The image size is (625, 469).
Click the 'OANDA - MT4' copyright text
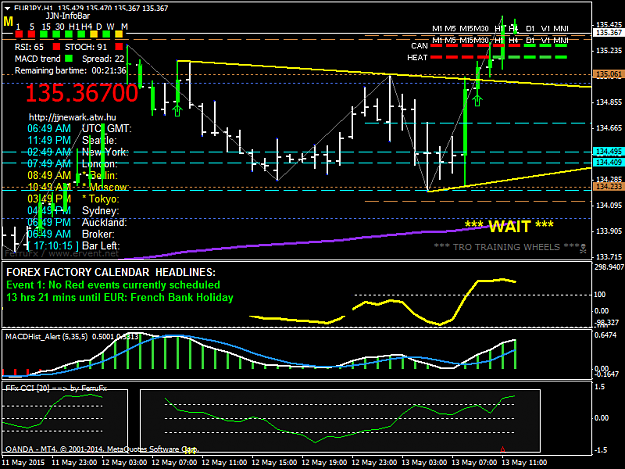pyautogui.click(x=102, y=449)
